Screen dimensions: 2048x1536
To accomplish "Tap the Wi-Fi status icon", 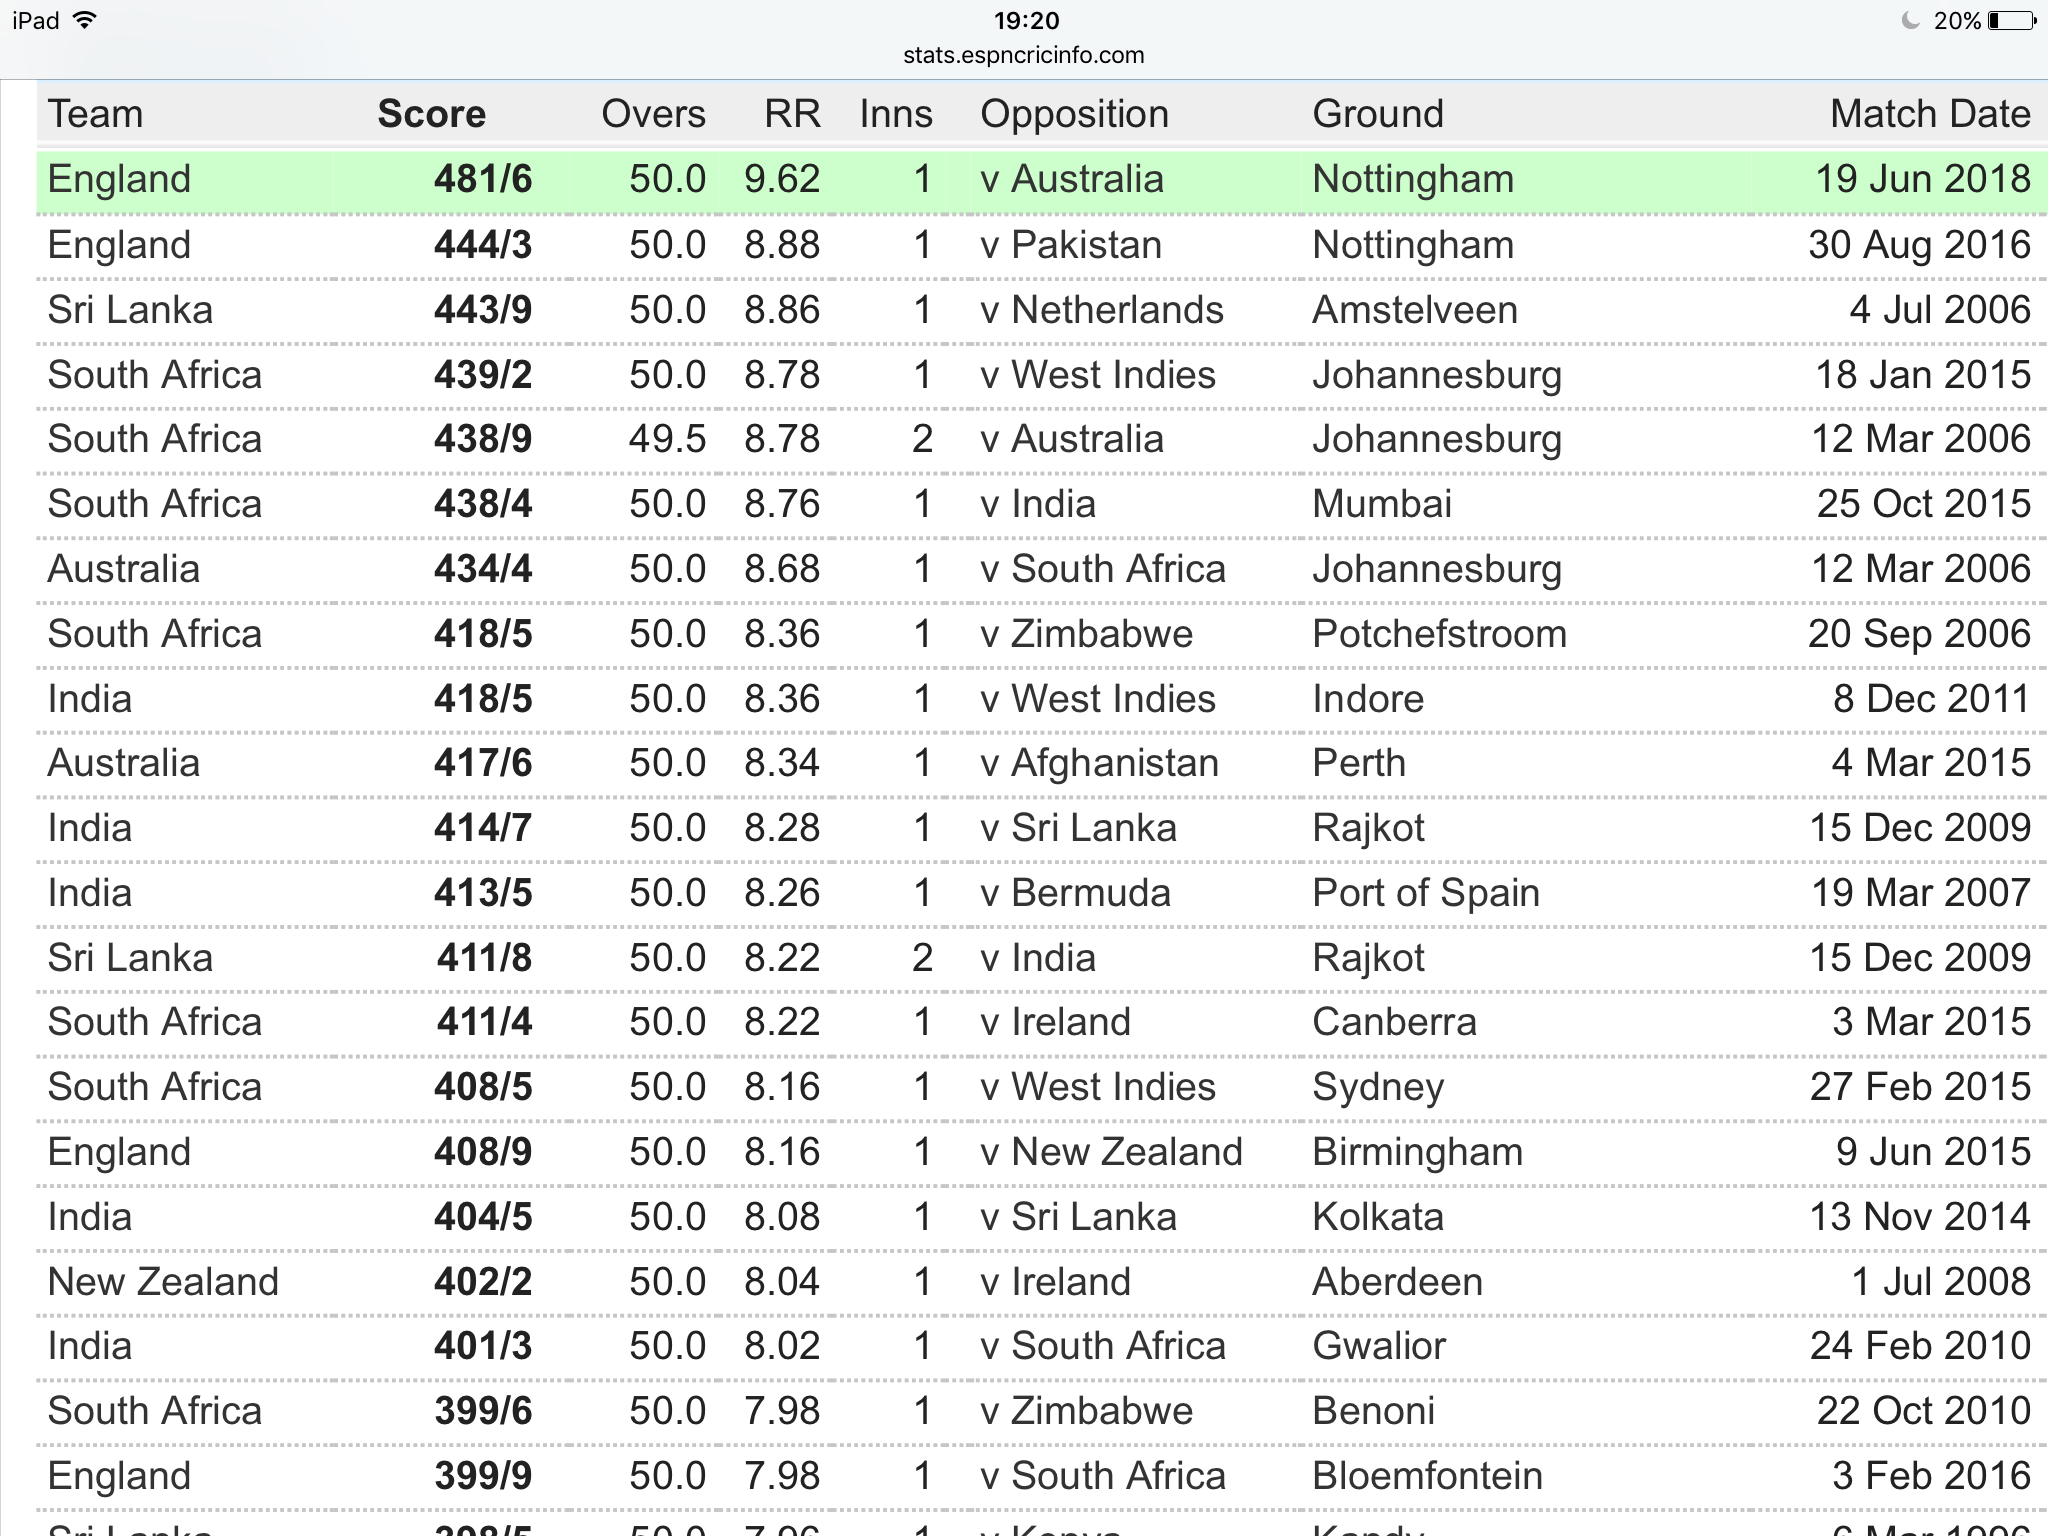I will pyautogui.click(x=85, y=20).
